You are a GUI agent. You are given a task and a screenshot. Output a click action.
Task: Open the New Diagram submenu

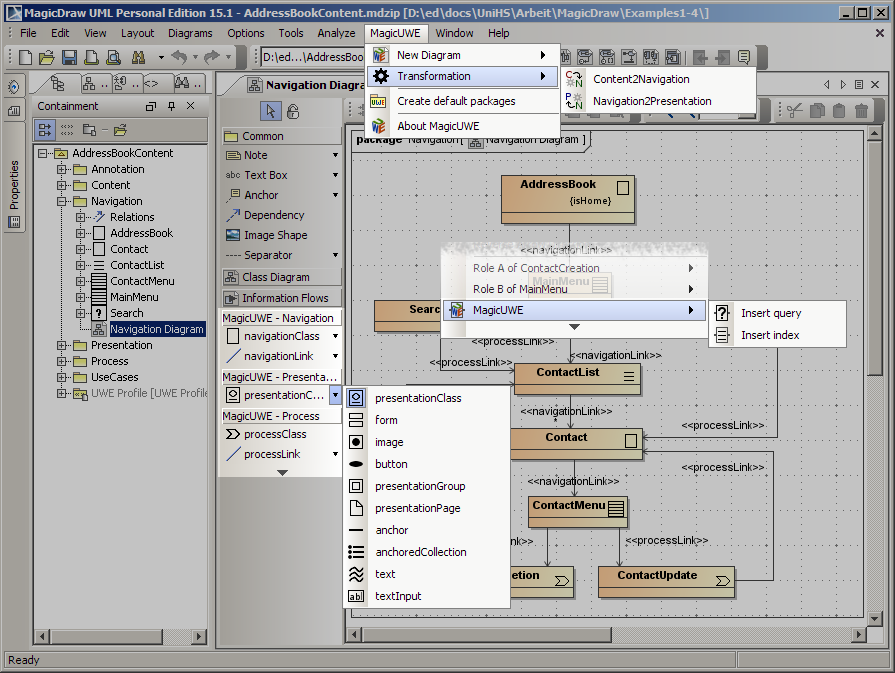click(x=462, y=55)
